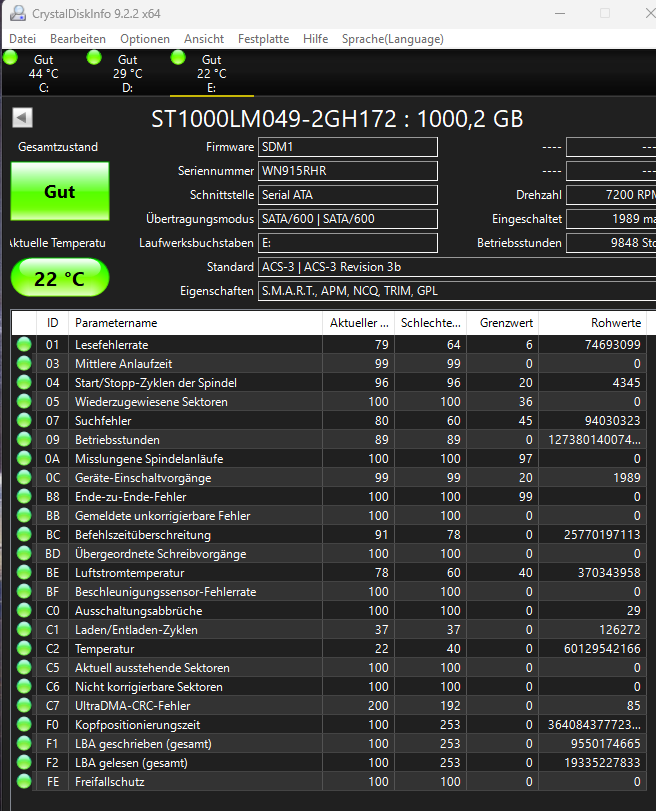Open the Optionen menu
This screenshot has height=811, width=656.
145,39
